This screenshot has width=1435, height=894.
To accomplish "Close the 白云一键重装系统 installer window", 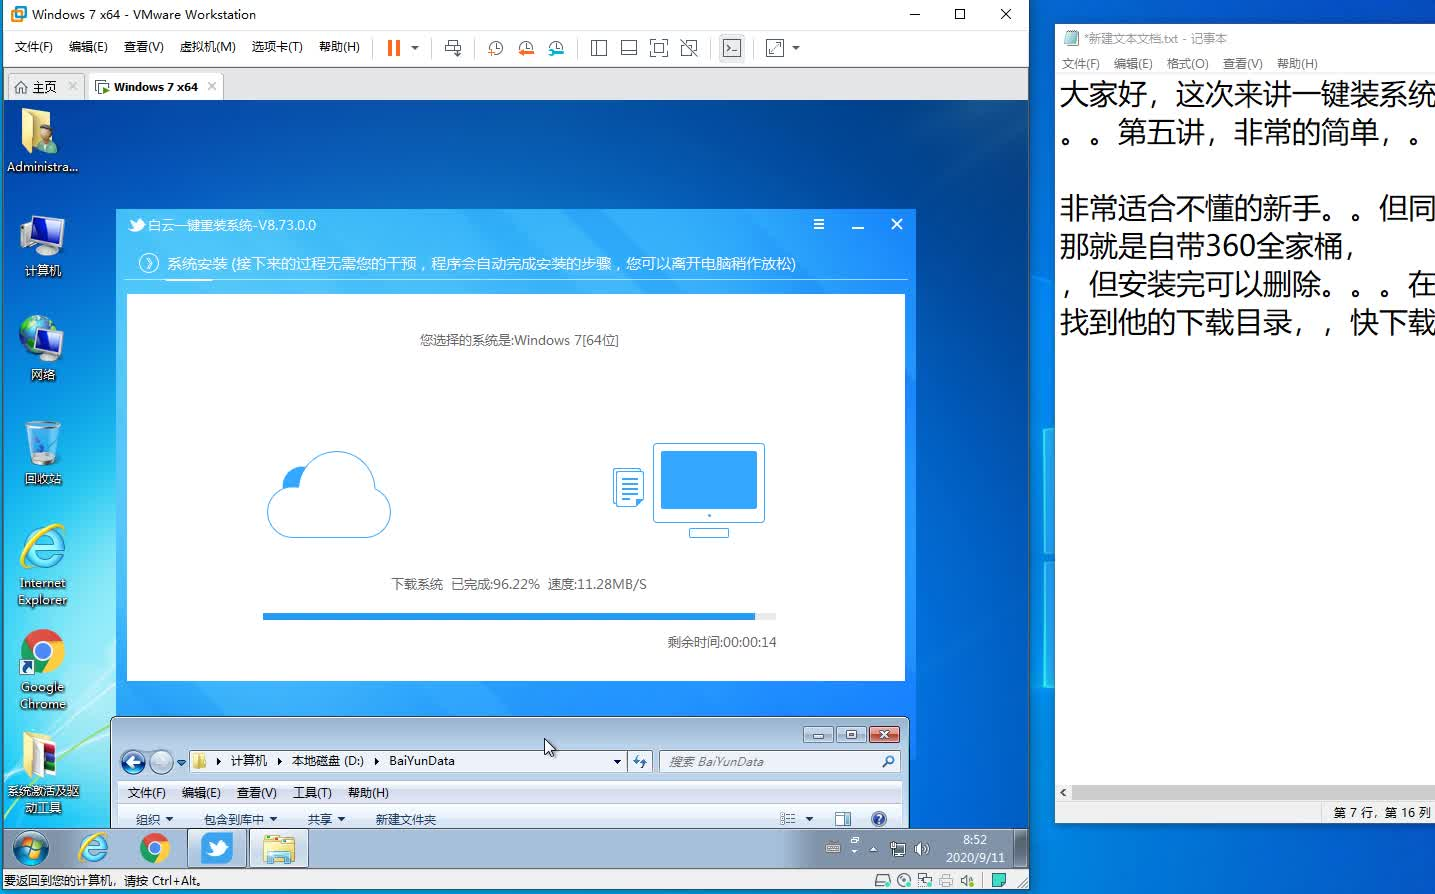I will [897, 225].
